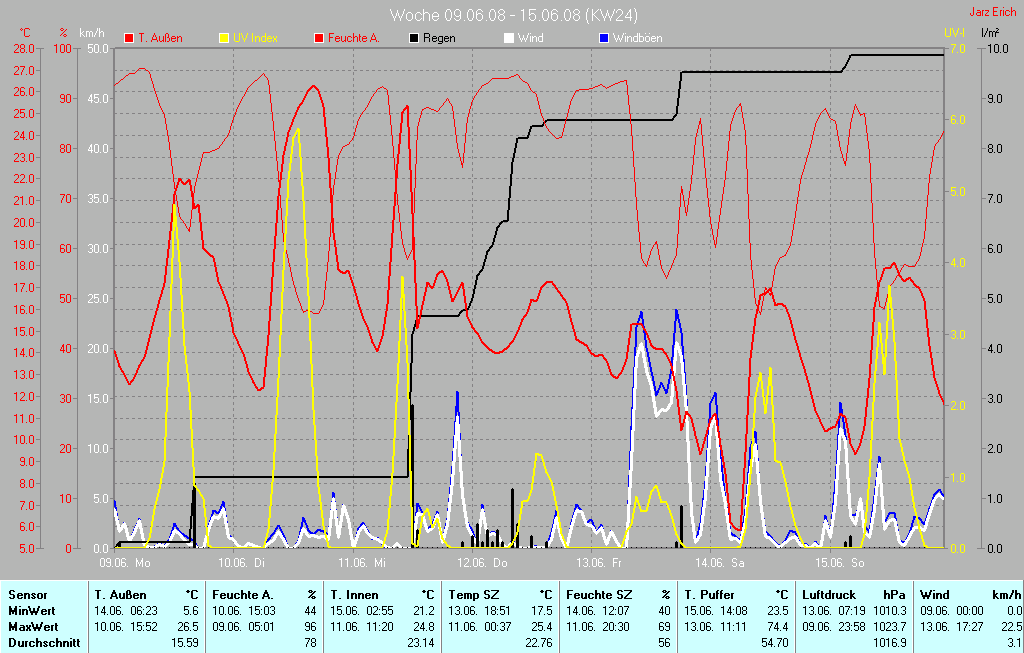Select the 15.06. So date label
The height and width of the screenshot is (653, 1024).
pyautogui.click(x=843, y=563)
